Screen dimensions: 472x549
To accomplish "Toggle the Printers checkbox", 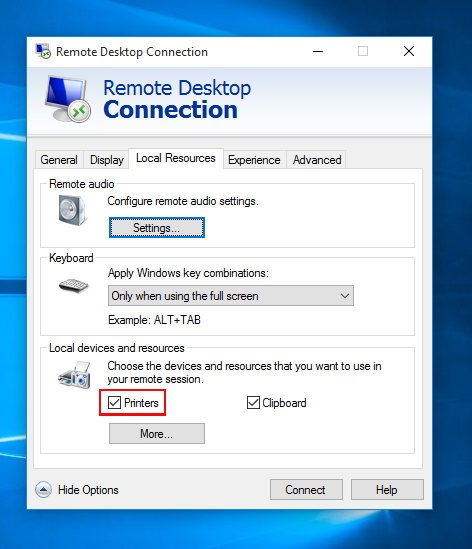I will click(114, 403).
